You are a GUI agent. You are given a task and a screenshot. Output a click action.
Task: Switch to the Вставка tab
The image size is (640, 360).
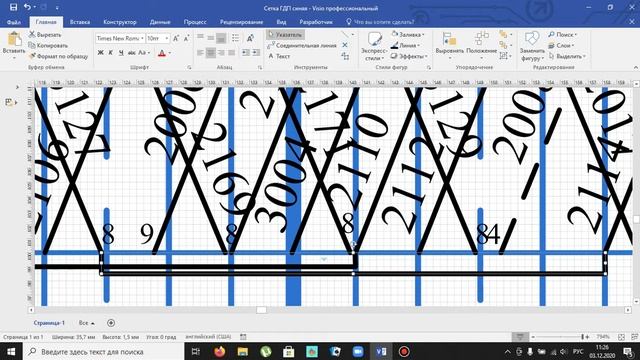pyautogui.click(x=80, y=22)
